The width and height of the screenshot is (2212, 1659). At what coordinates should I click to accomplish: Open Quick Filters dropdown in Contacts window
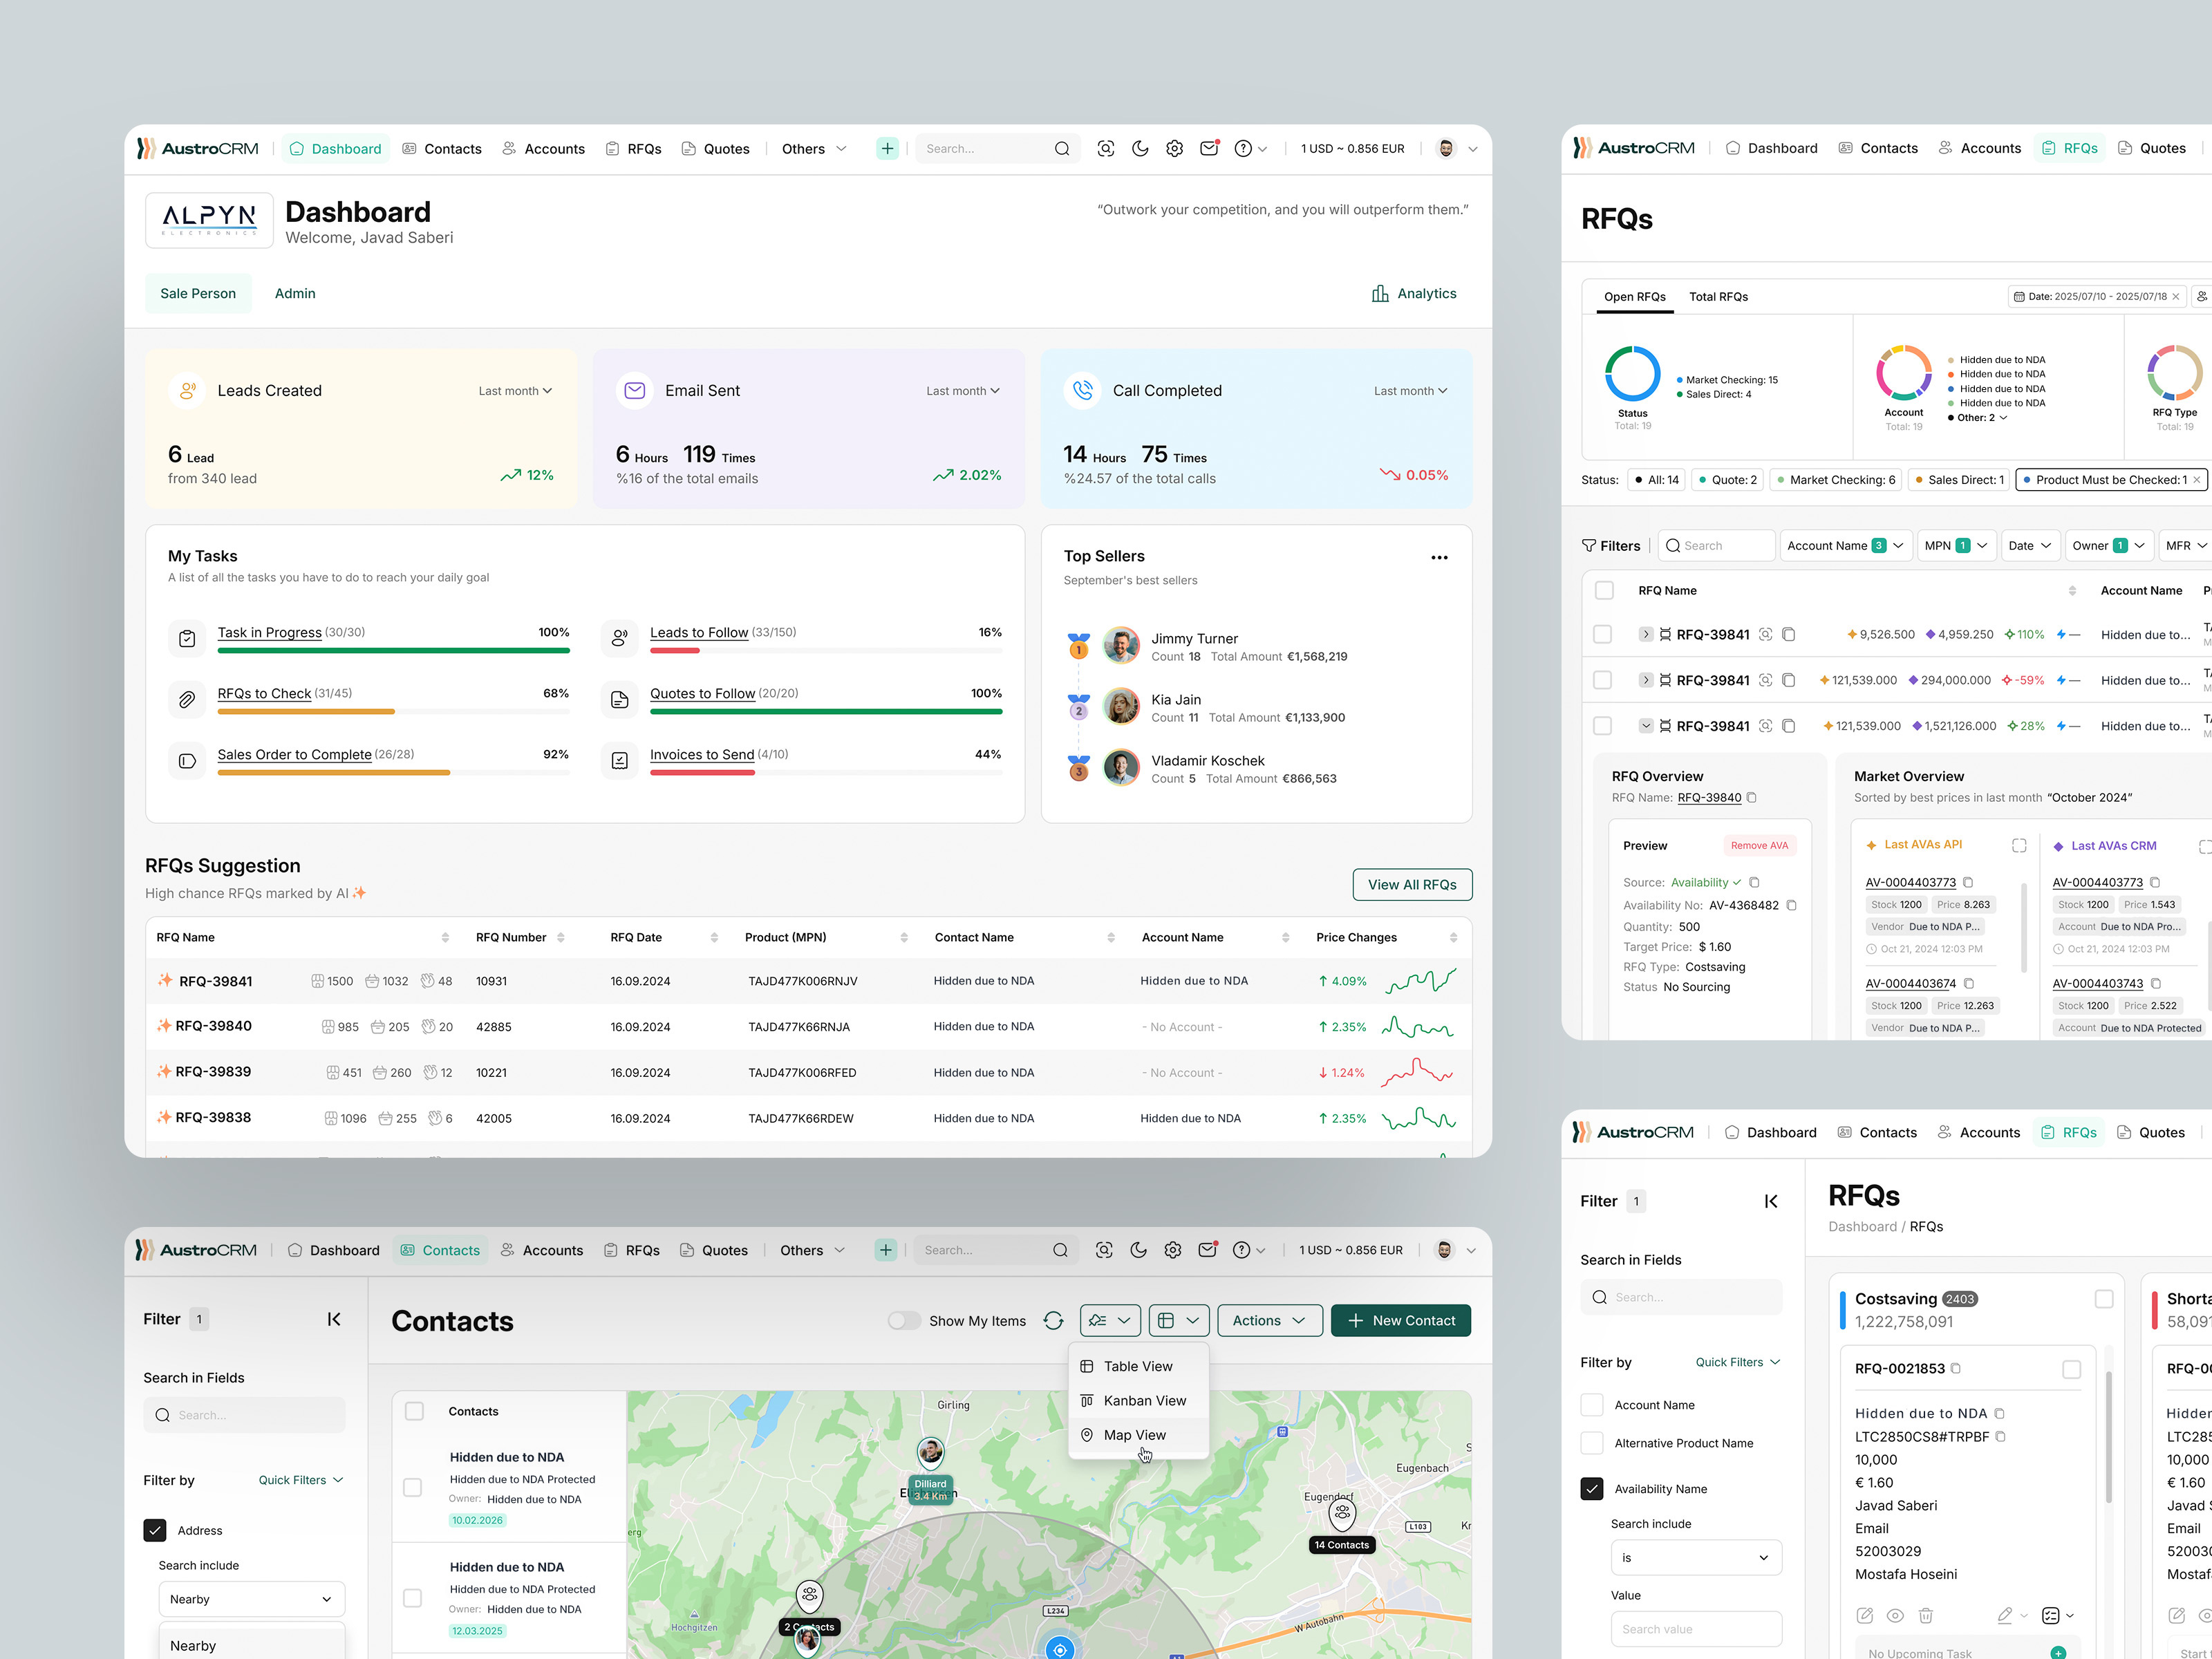coord(301,1480)
